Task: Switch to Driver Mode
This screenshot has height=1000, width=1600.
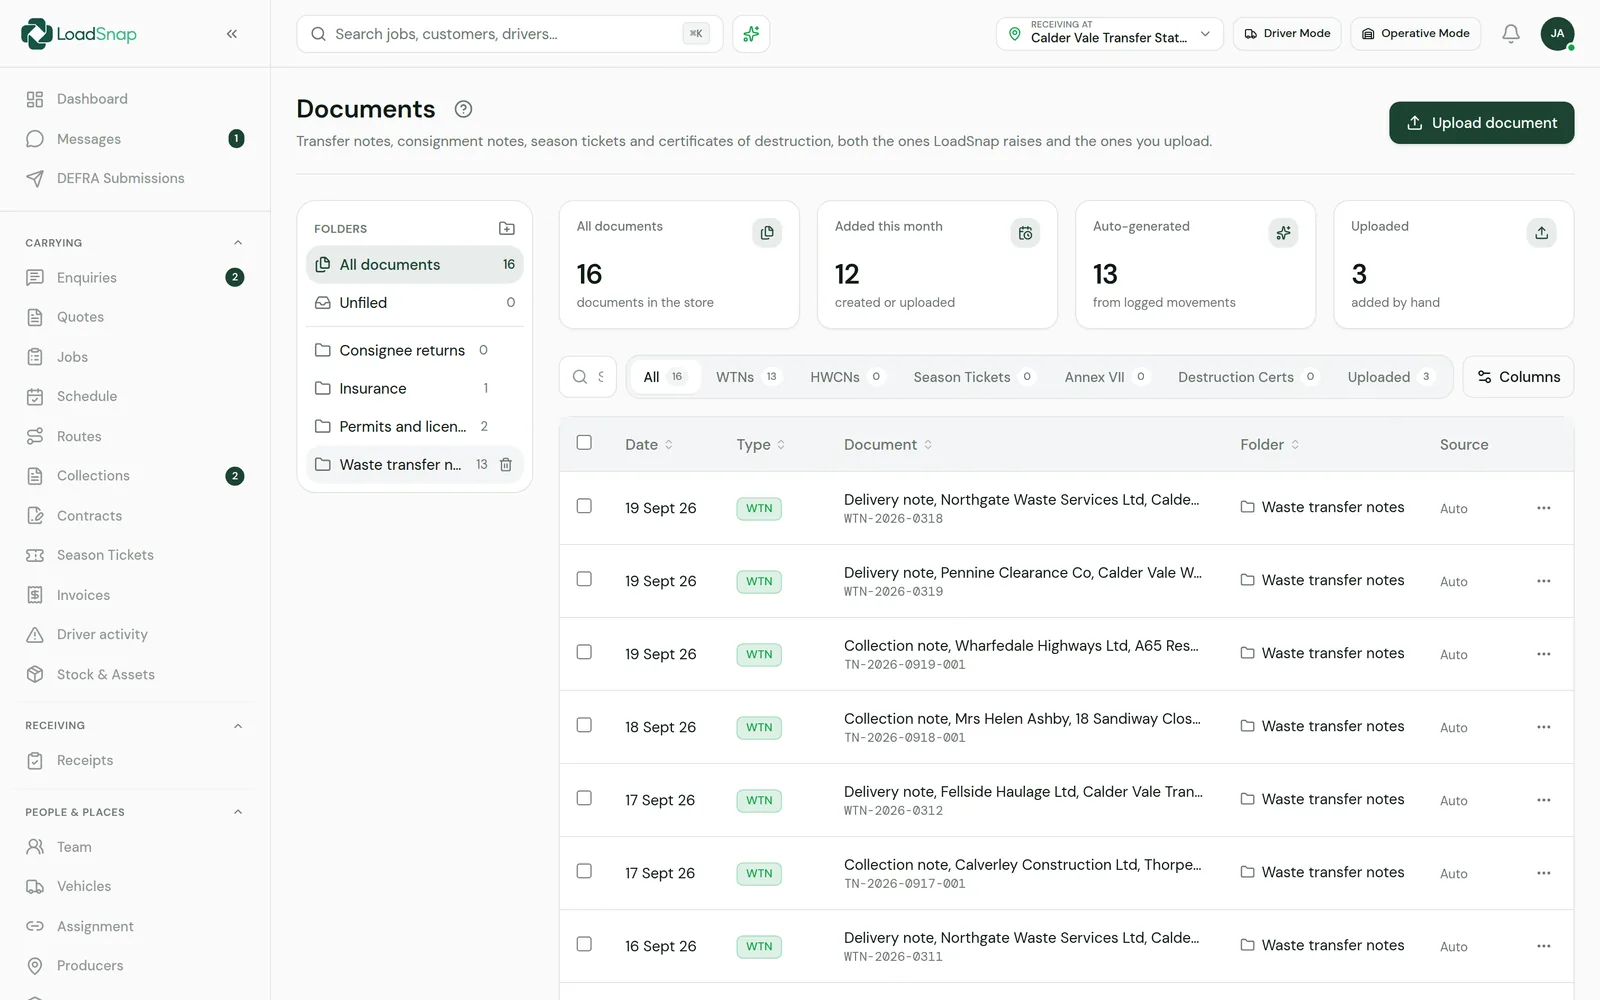Action: pyautogui.click(x=1287, y=34)
